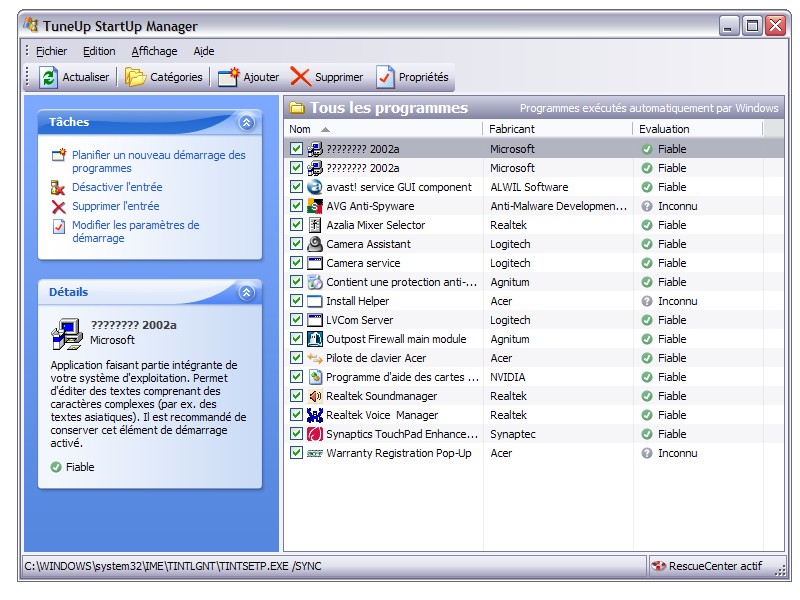
Task: Click the status bar resize grip
Action: click(x=780, y=571)
